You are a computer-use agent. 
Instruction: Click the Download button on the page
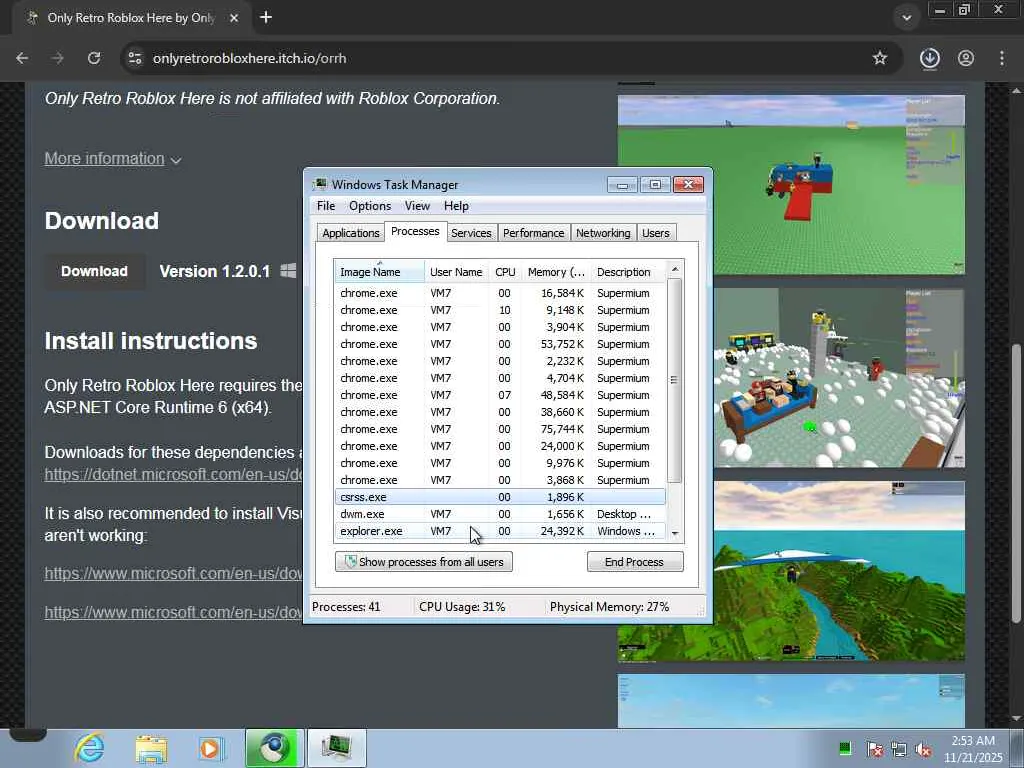pyautogui.click(x=95, y=271)
